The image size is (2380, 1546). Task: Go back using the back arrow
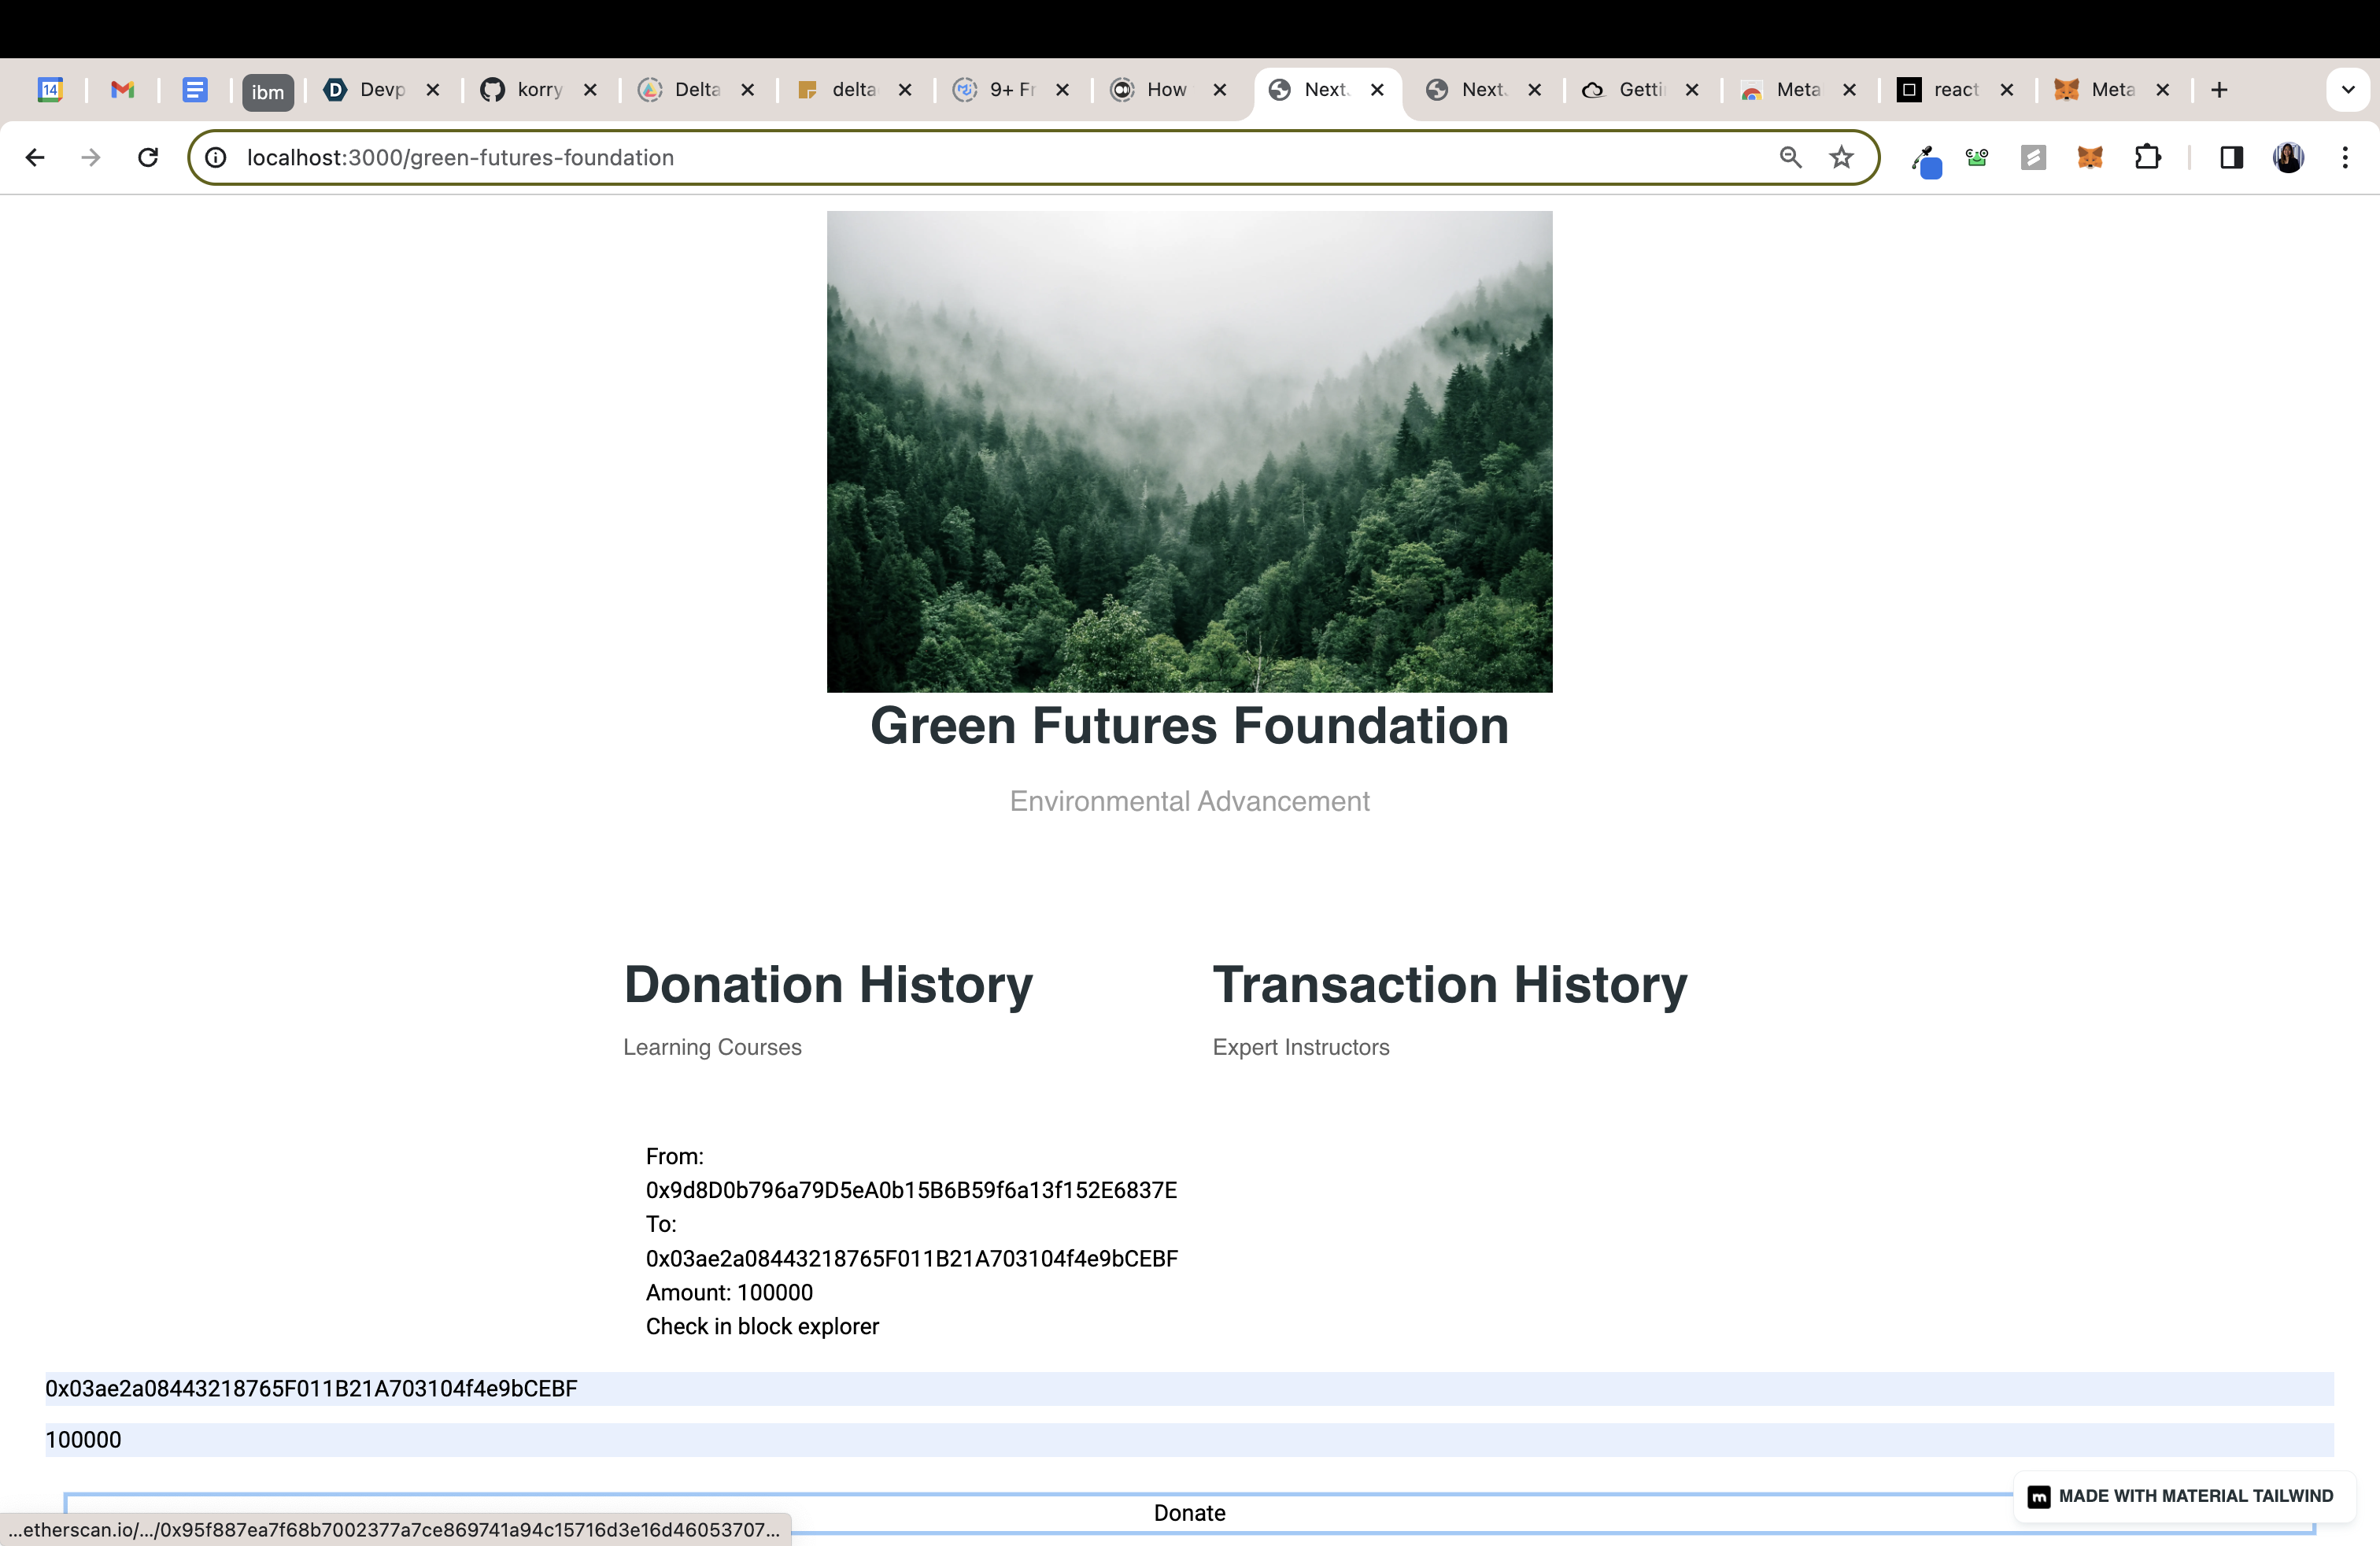(x=35, y=157)
